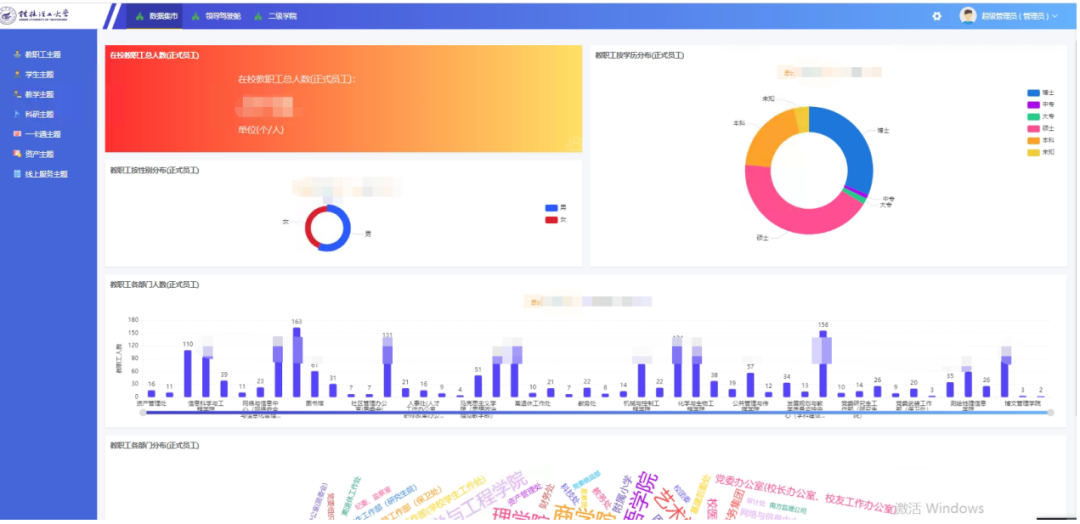Click the 学生主题 sidebar icon
The height and width of the screenshot is (524, 1080).
click(x=17, y=74)
